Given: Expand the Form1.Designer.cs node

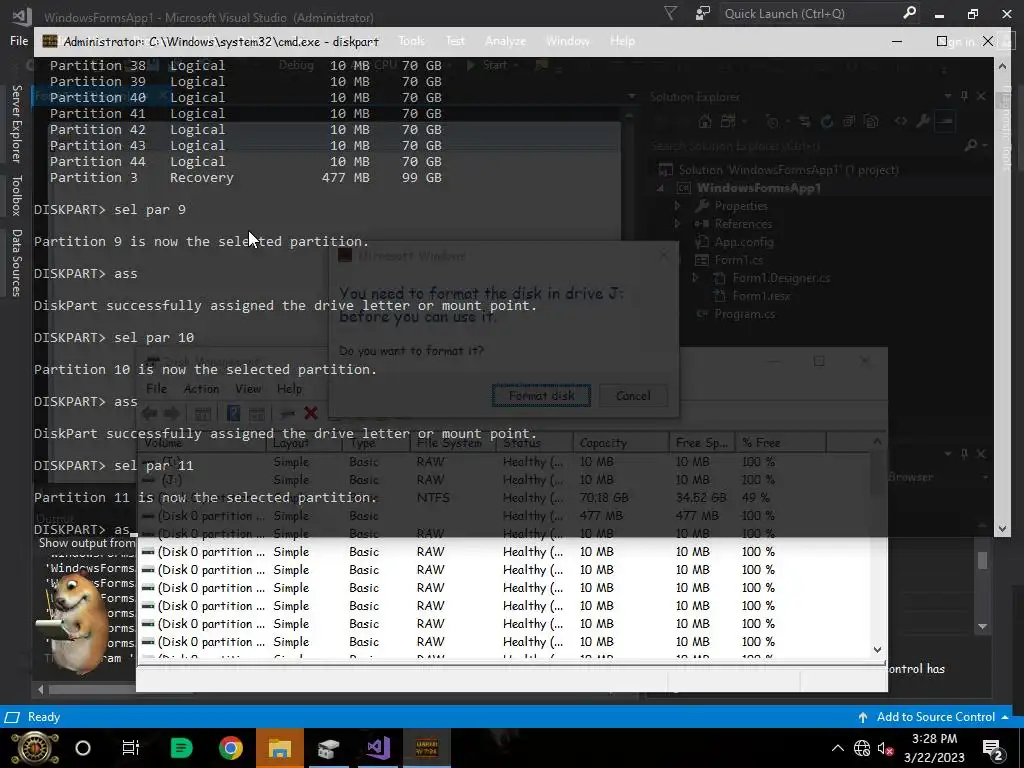Looking at the screenshot, I should coord(696,278).
